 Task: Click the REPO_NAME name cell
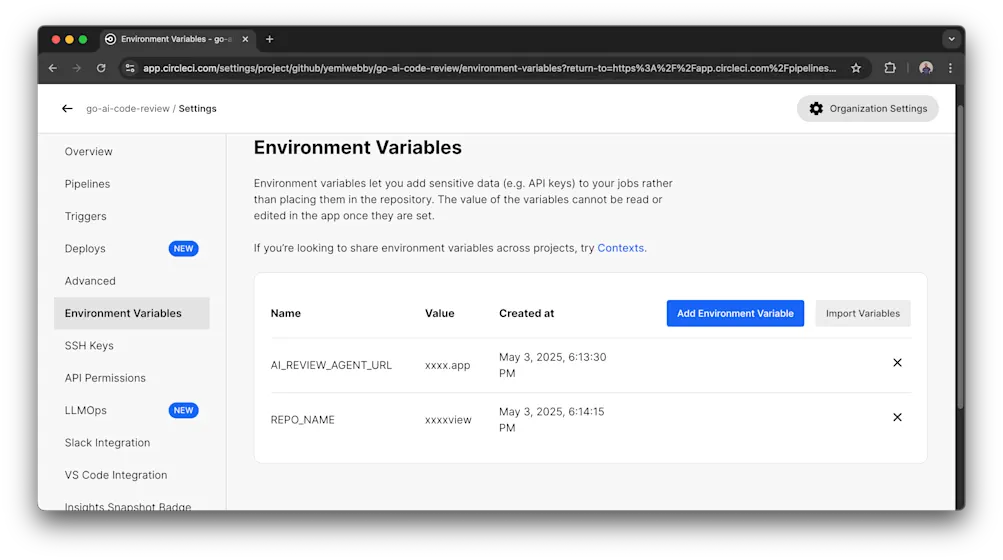(x=303, y=420)
